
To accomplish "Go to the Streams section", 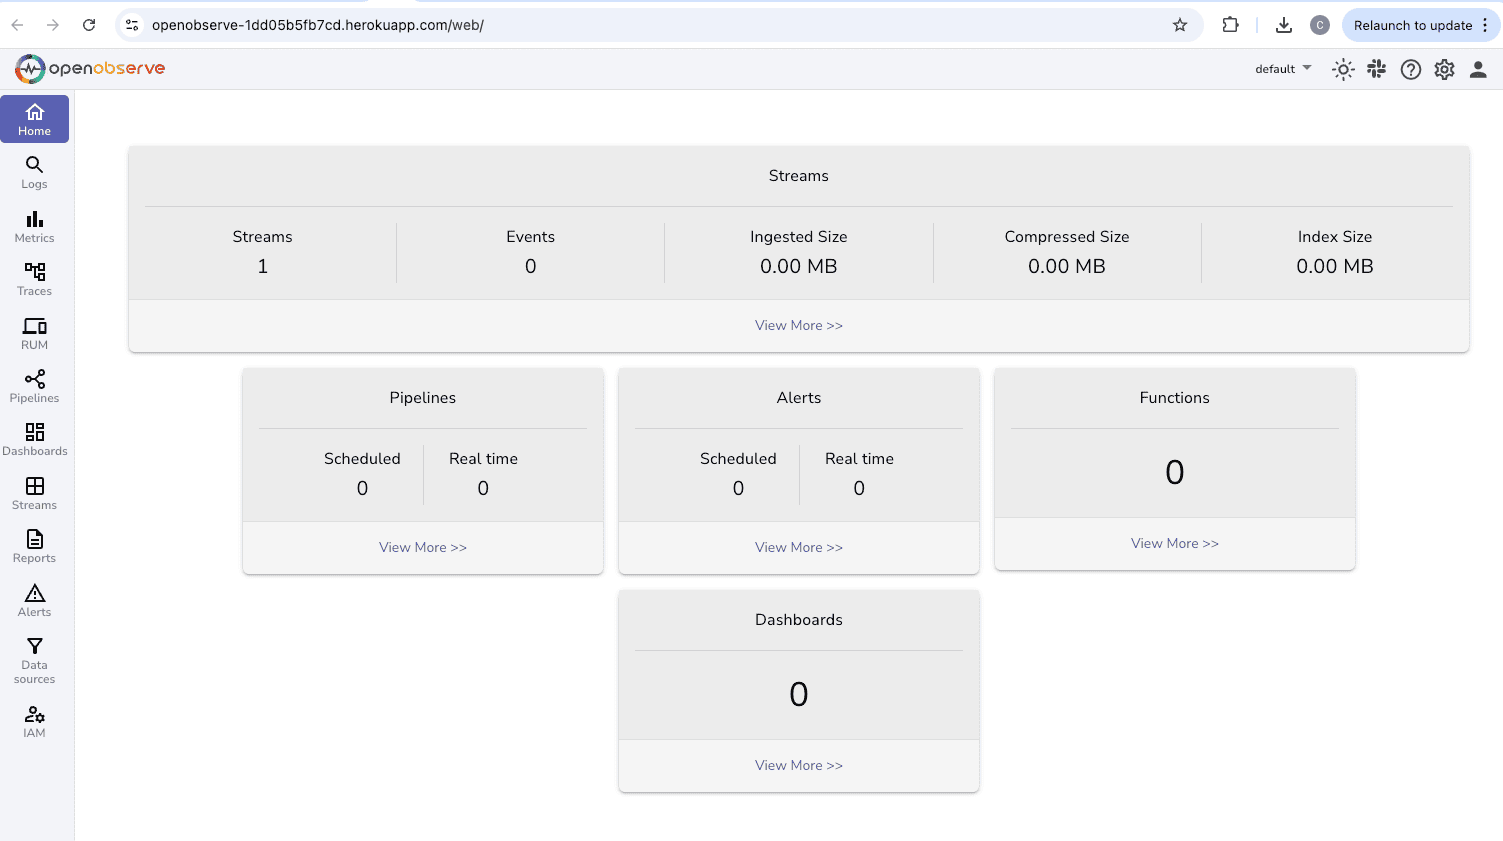I will [x=34, y=493].
